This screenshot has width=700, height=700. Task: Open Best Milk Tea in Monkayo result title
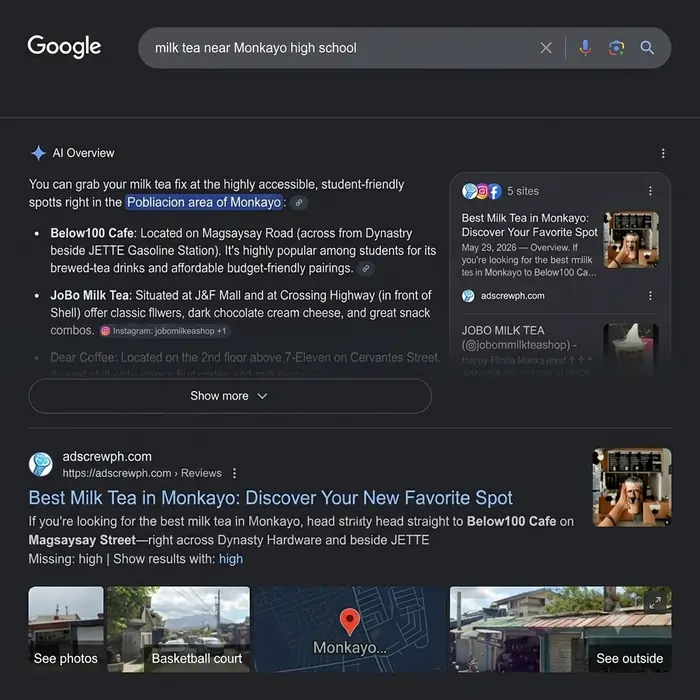pyautogui.click(x=271, y=498)
